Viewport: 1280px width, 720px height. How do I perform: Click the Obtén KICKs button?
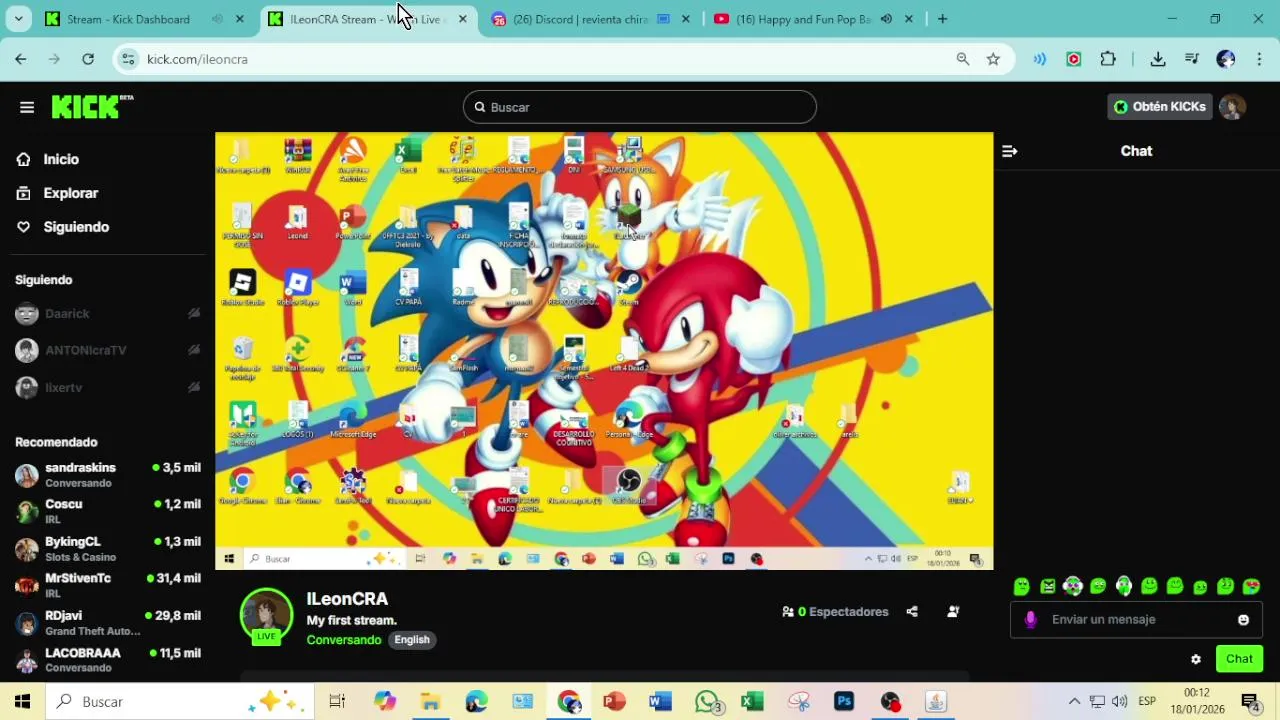[x=1159, y=107]
